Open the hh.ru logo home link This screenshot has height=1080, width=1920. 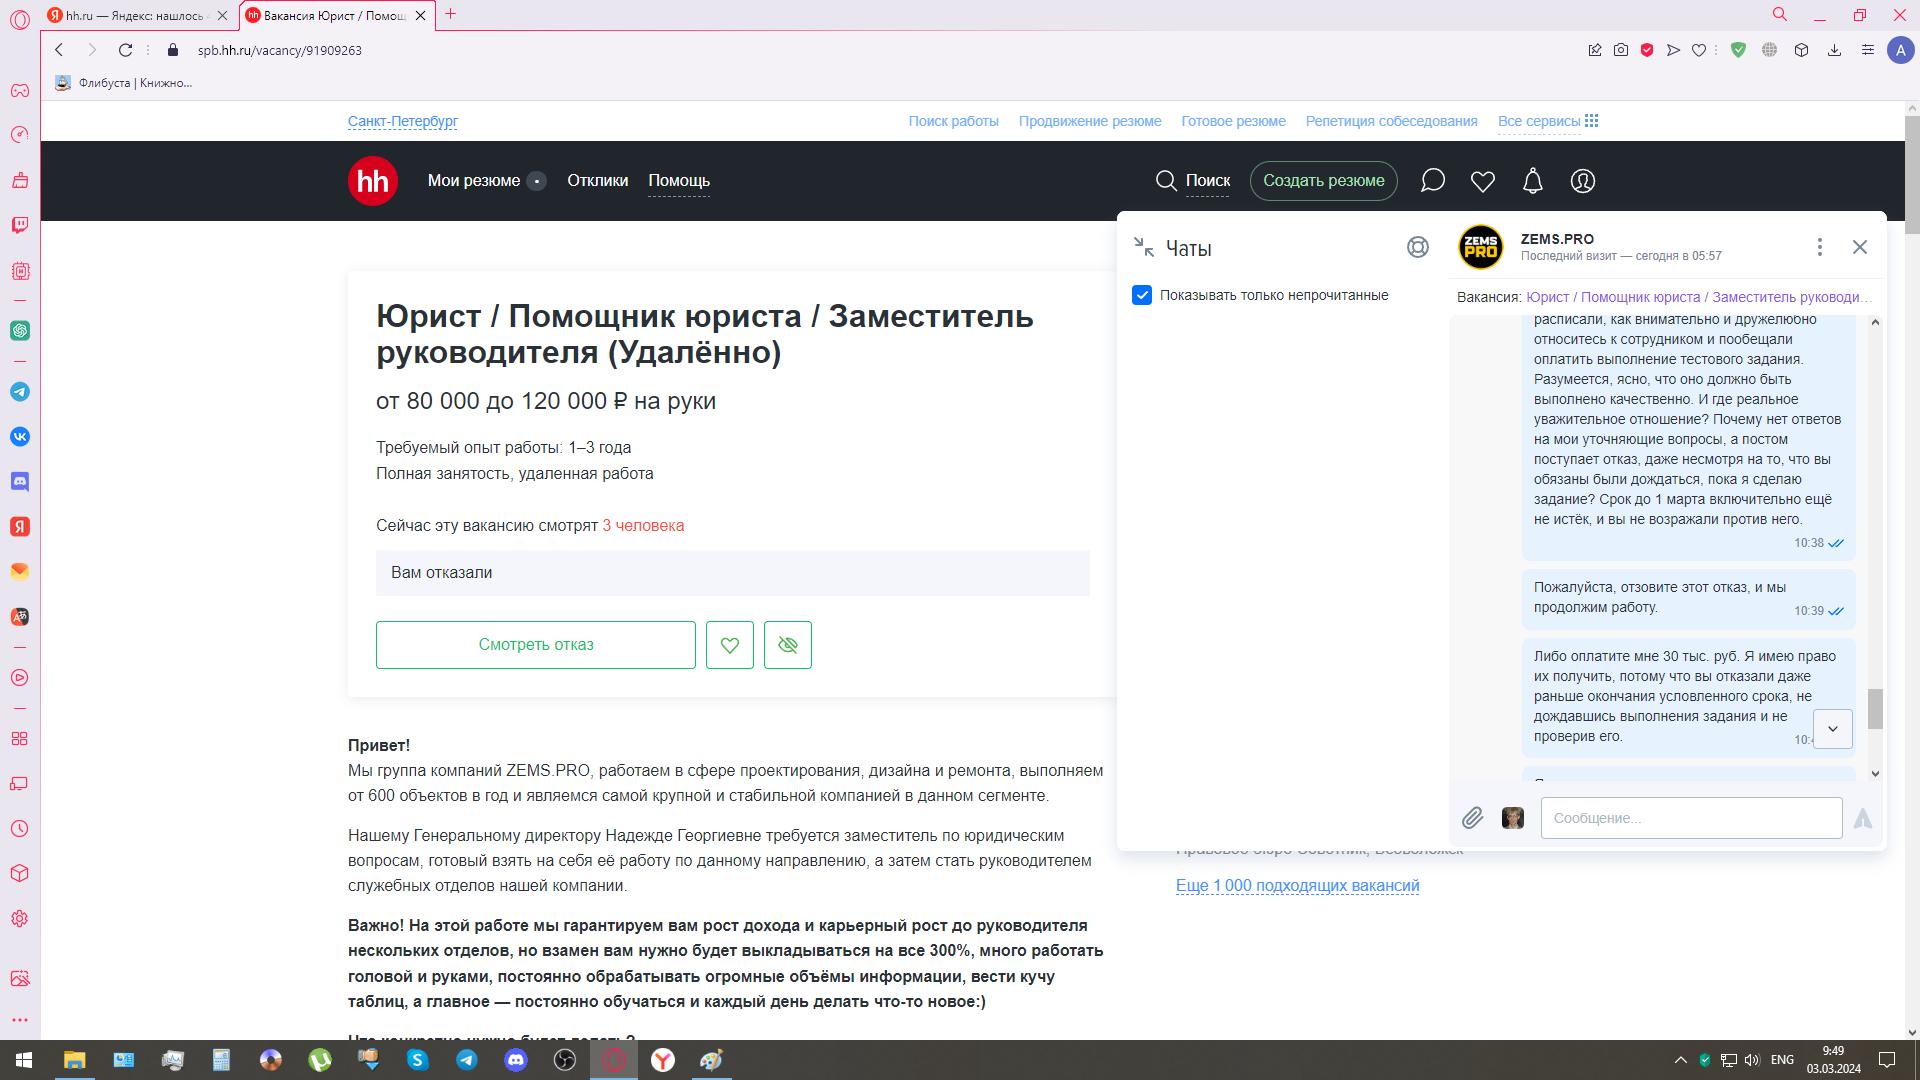pyautogui.click(x=373, y=181)
